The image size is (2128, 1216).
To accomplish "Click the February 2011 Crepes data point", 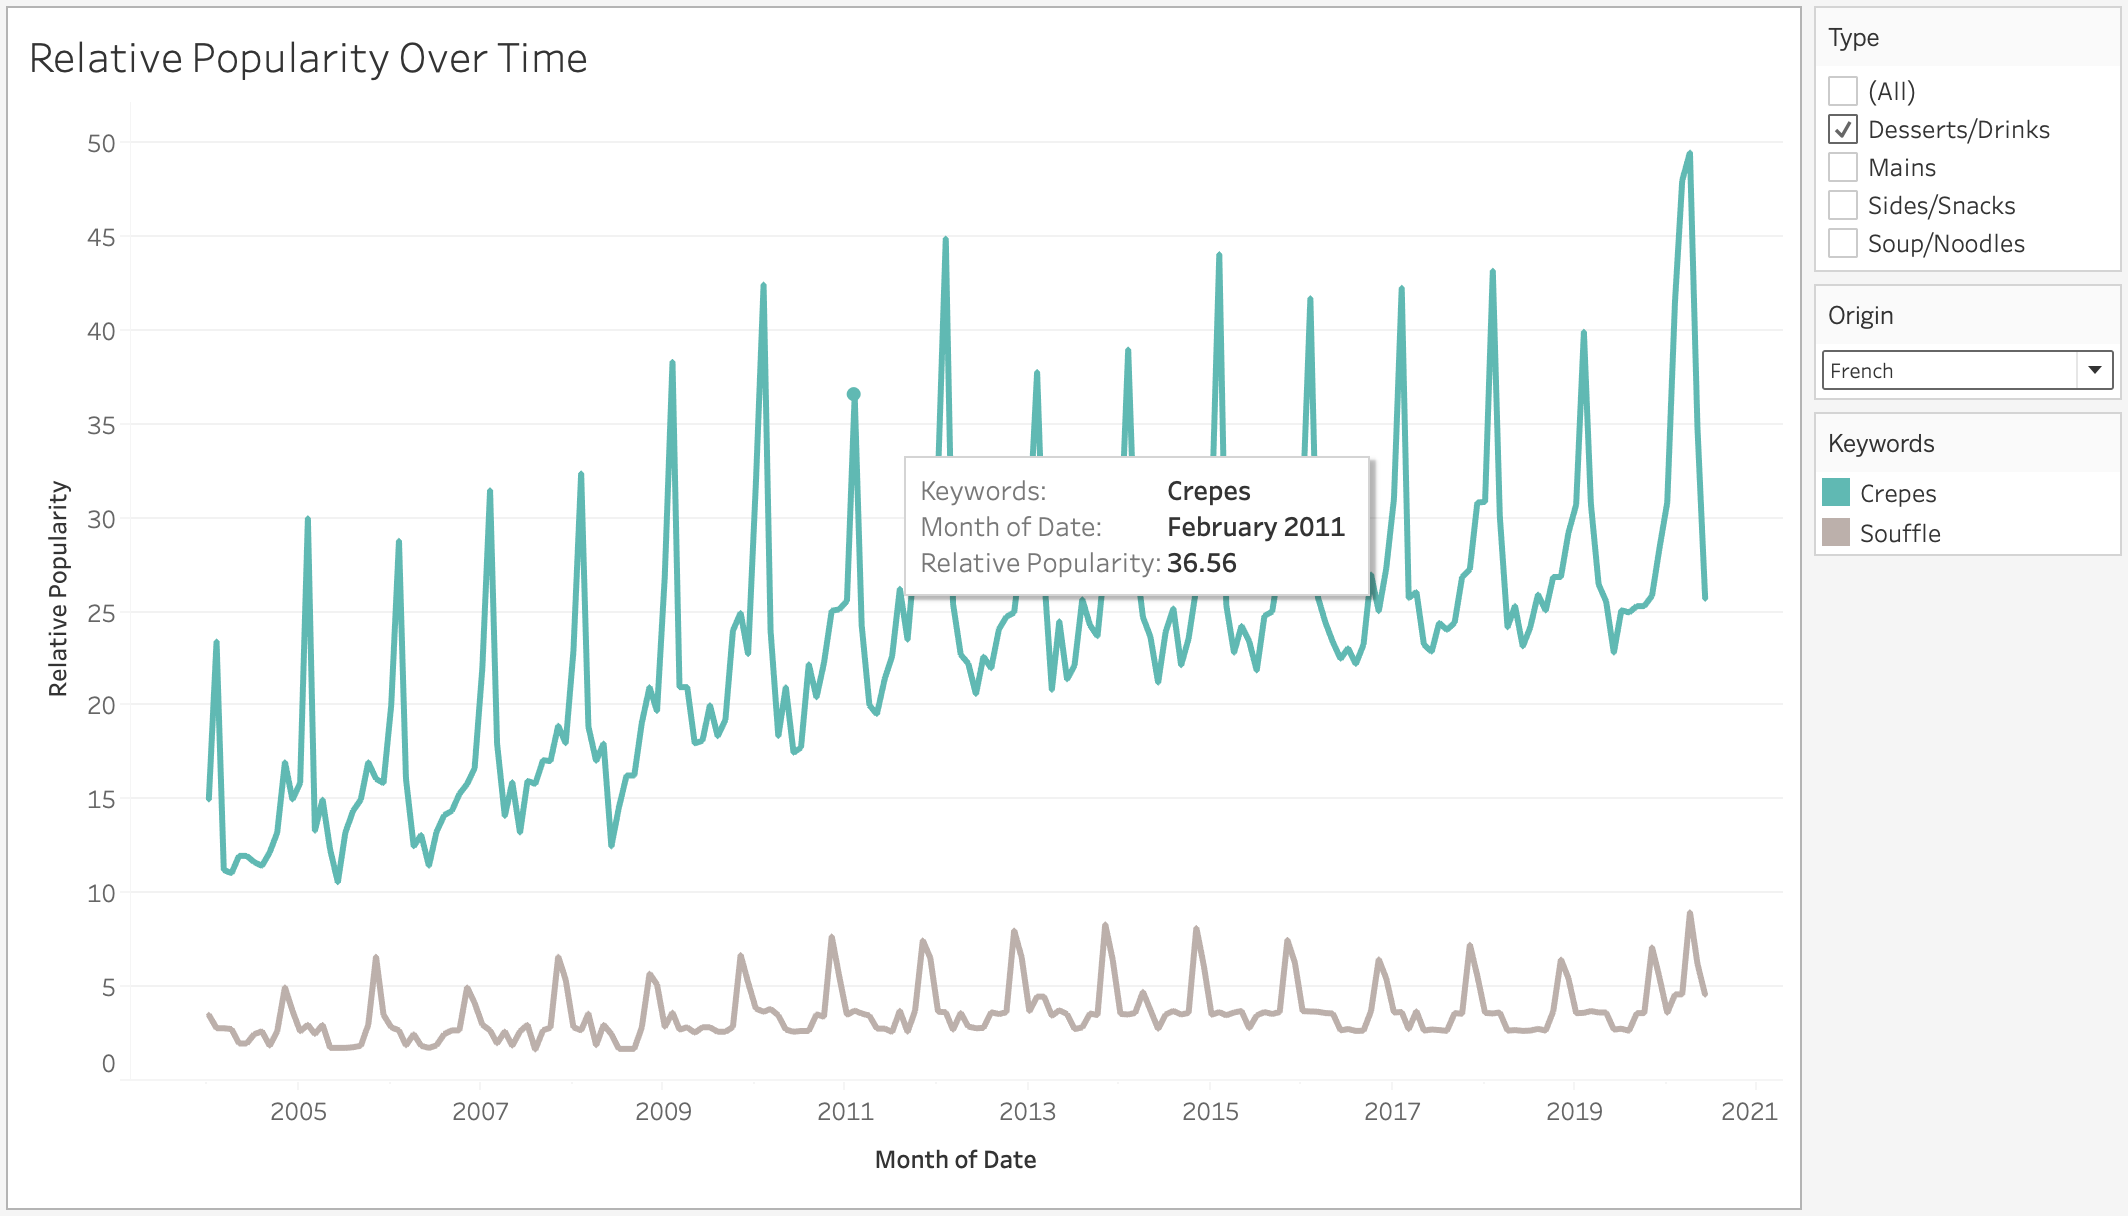I will (853, 394).
